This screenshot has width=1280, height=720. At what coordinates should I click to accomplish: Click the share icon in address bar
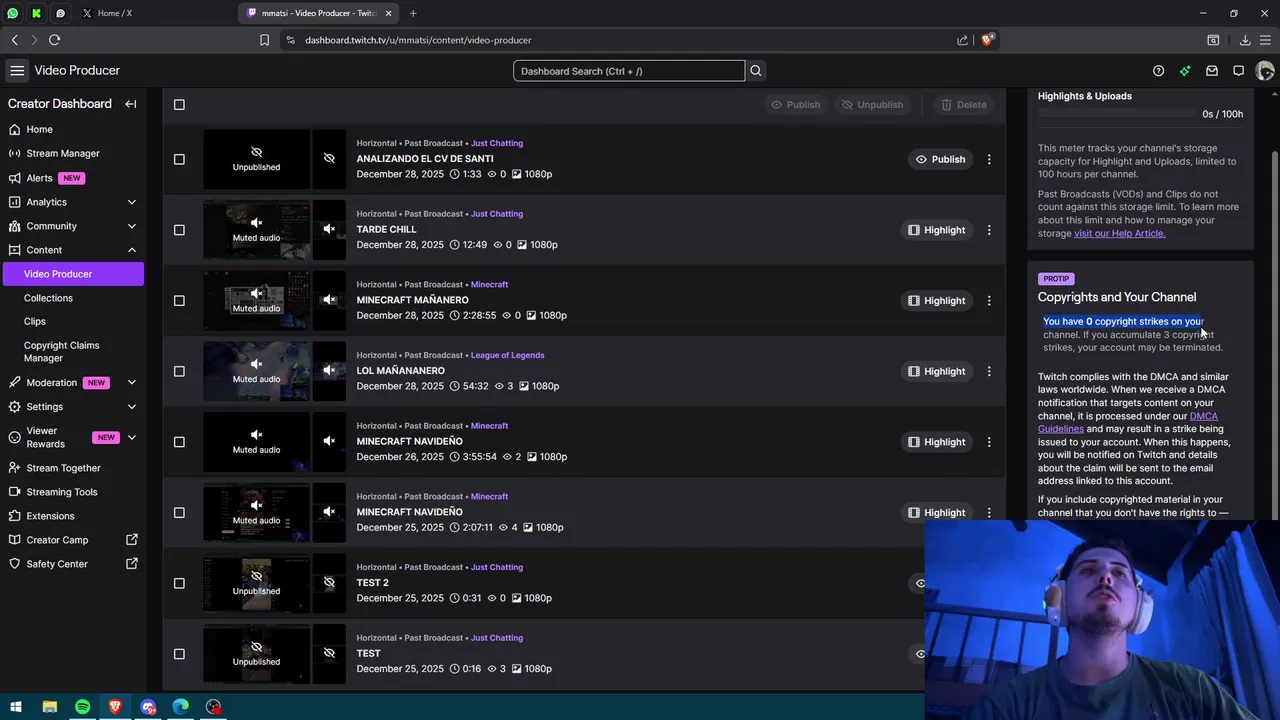point(962,40)
